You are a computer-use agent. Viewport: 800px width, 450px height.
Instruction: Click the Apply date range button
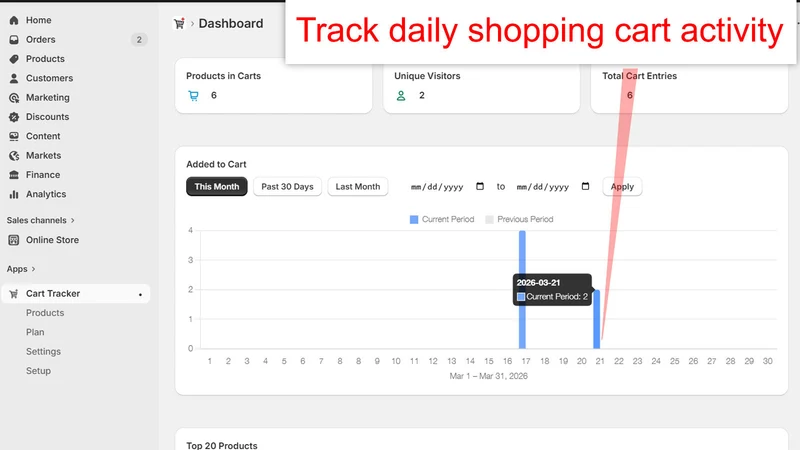622,187
